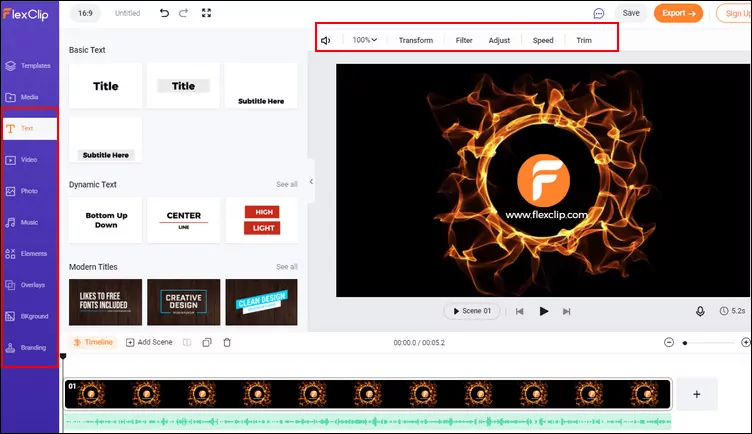Adjust the timeline zoom slider

tap(708, 343)
